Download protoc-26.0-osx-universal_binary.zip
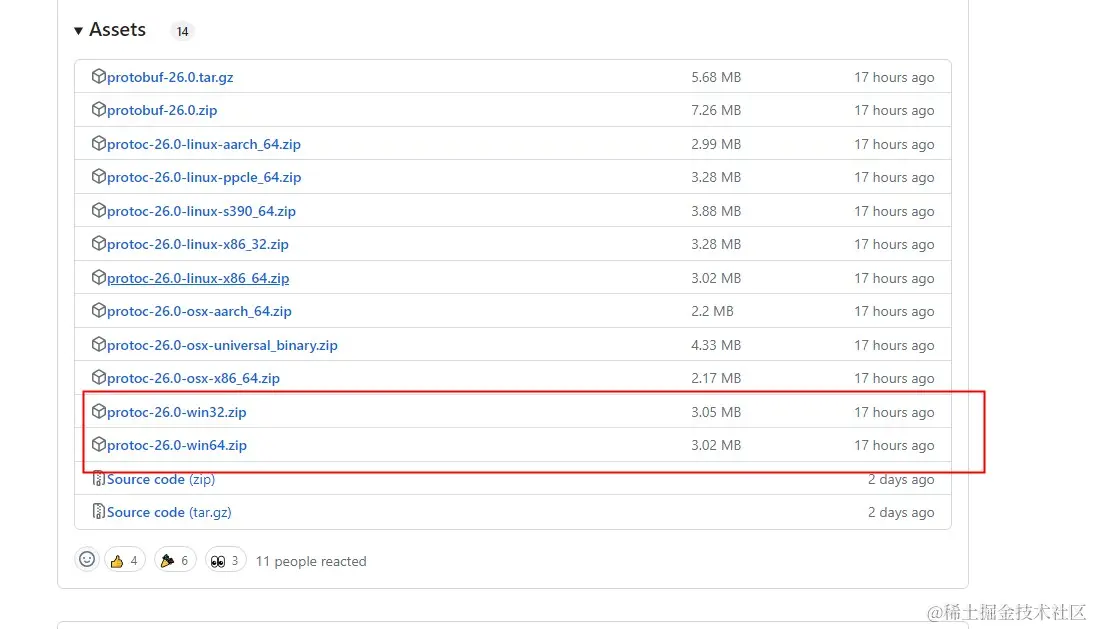 pyautogui.click(x=222, y=345)
